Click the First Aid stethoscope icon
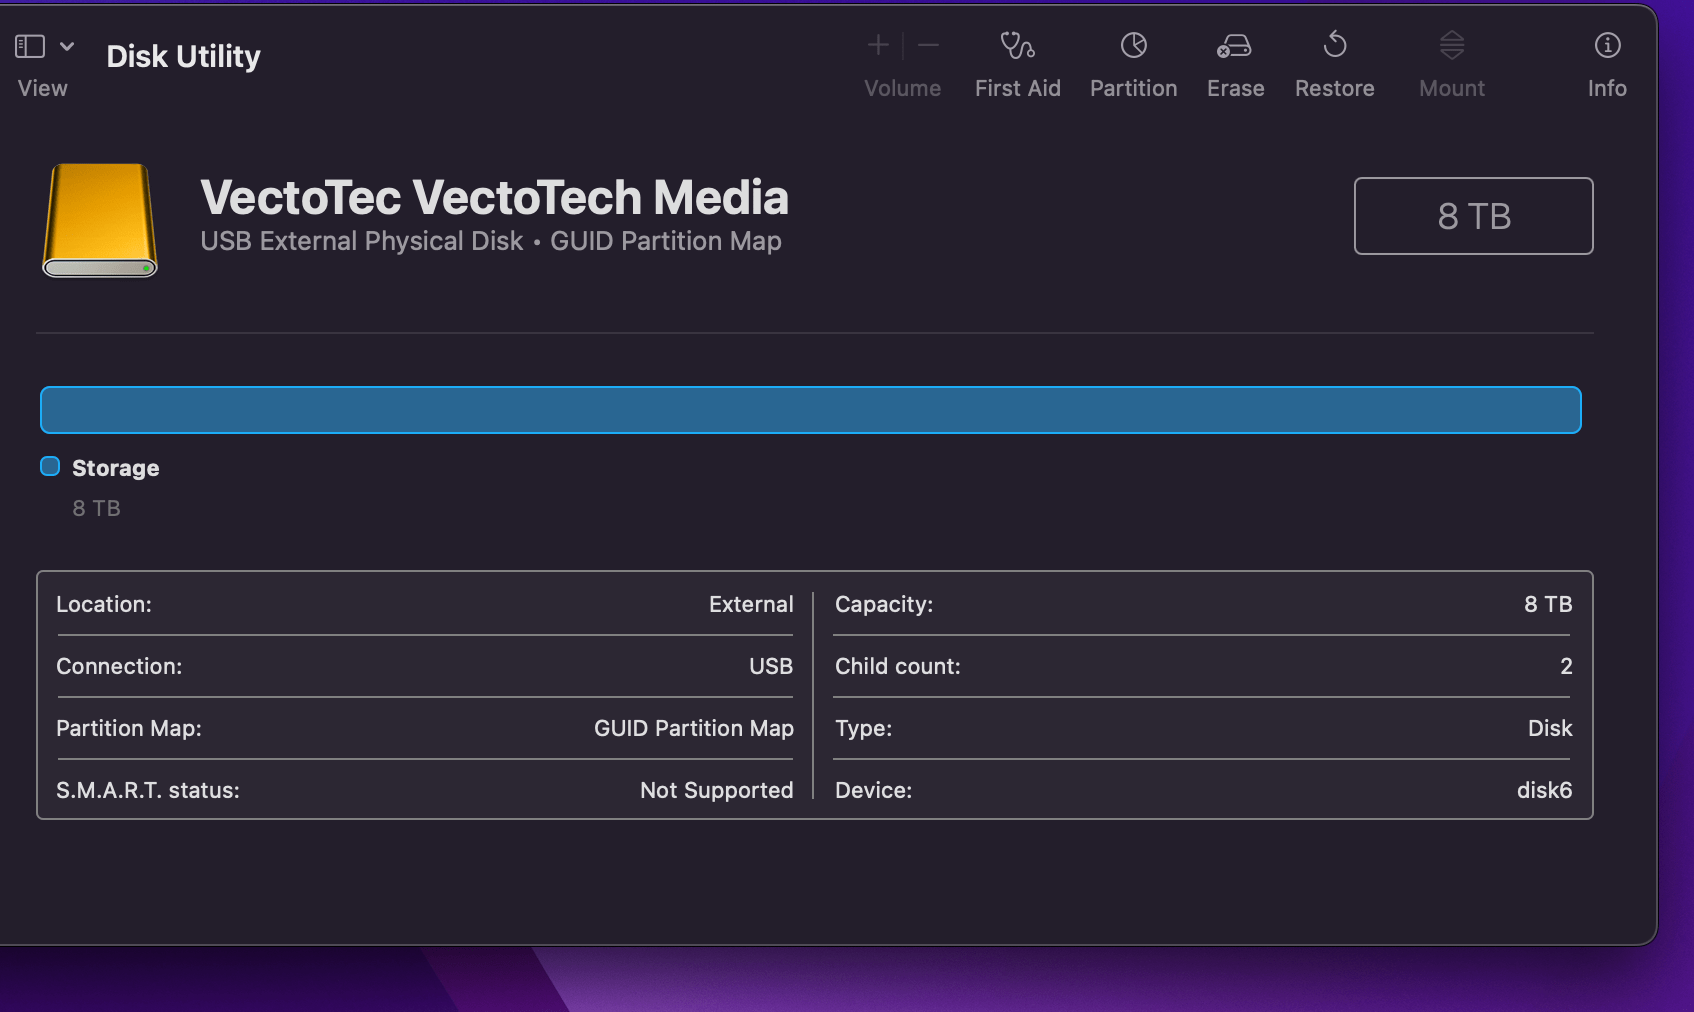Image resolution: width=1694 pixels, height=1012 pixels. [x=1017, y=46]
